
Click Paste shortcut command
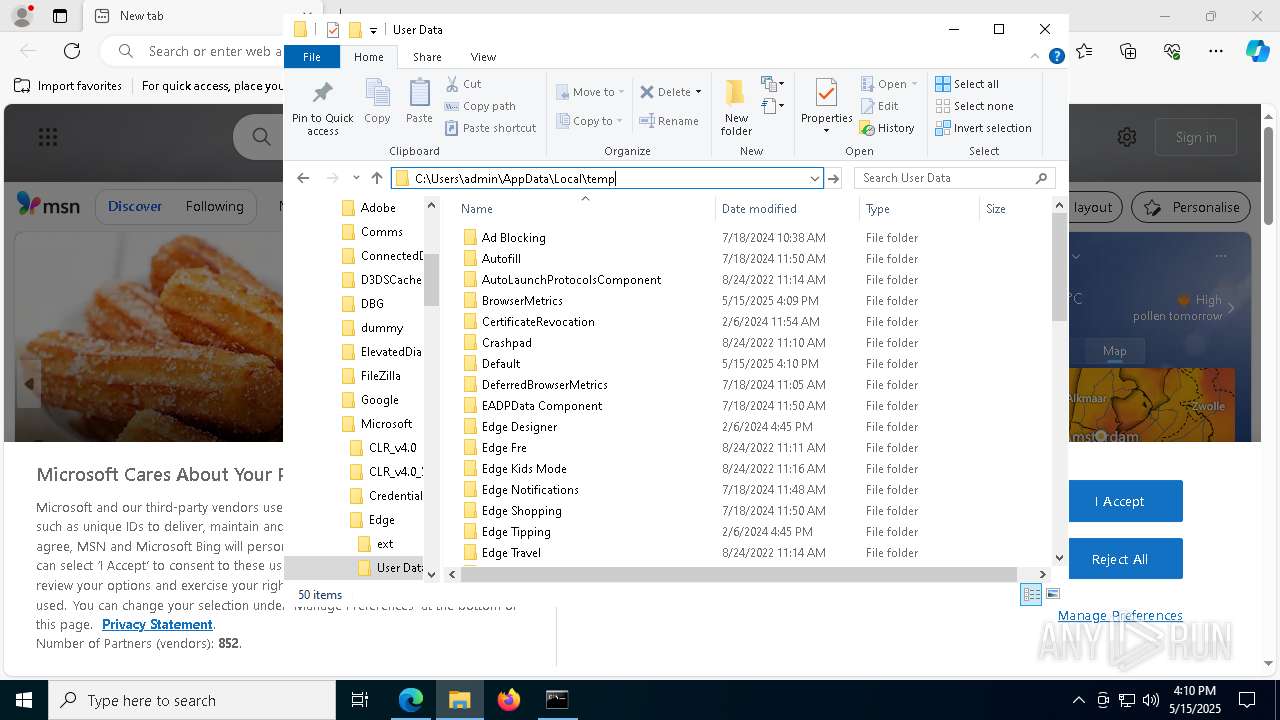coord(490,128)
